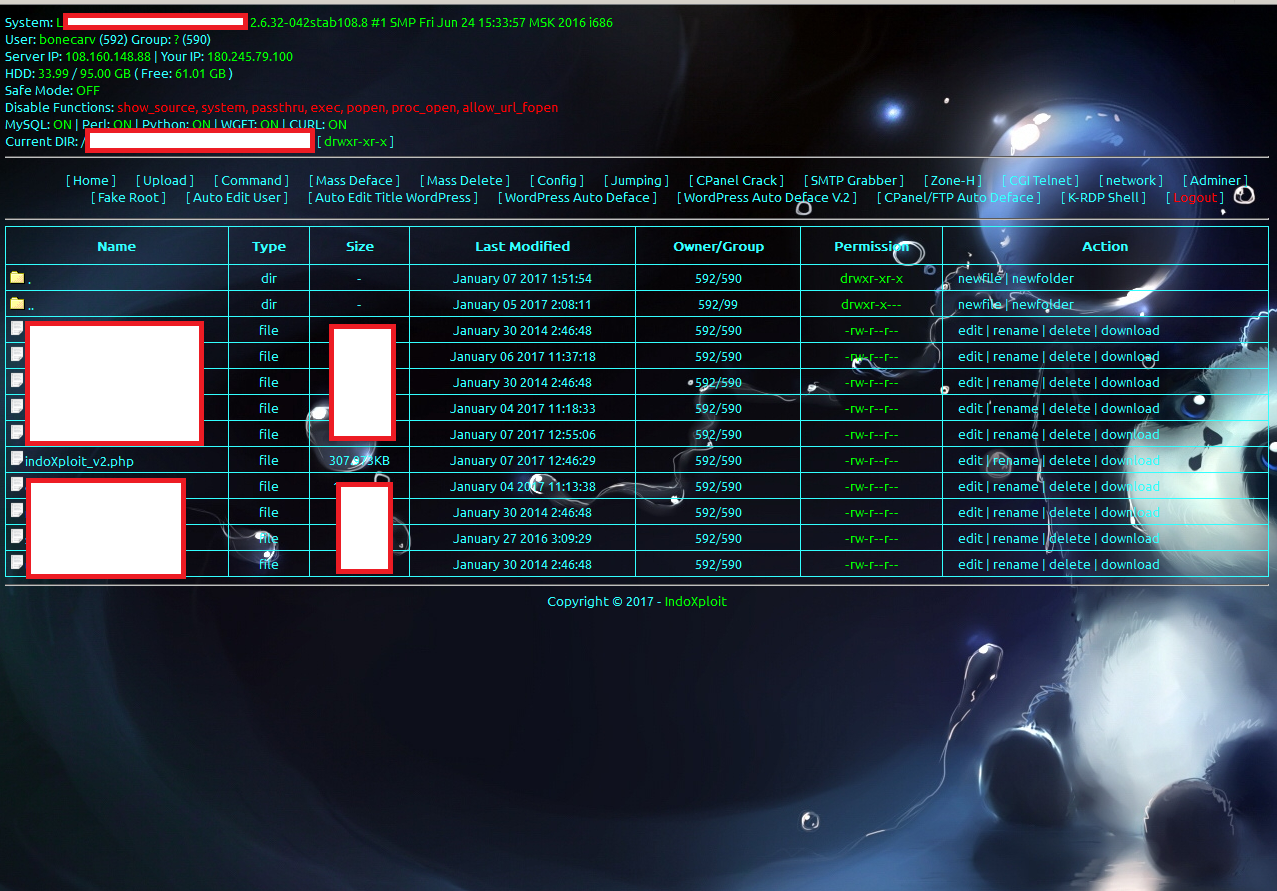Screen dimensions: 1277x891
Task: Click the file icon beside indoXploit_v2.php
Action: pos(15,459)
